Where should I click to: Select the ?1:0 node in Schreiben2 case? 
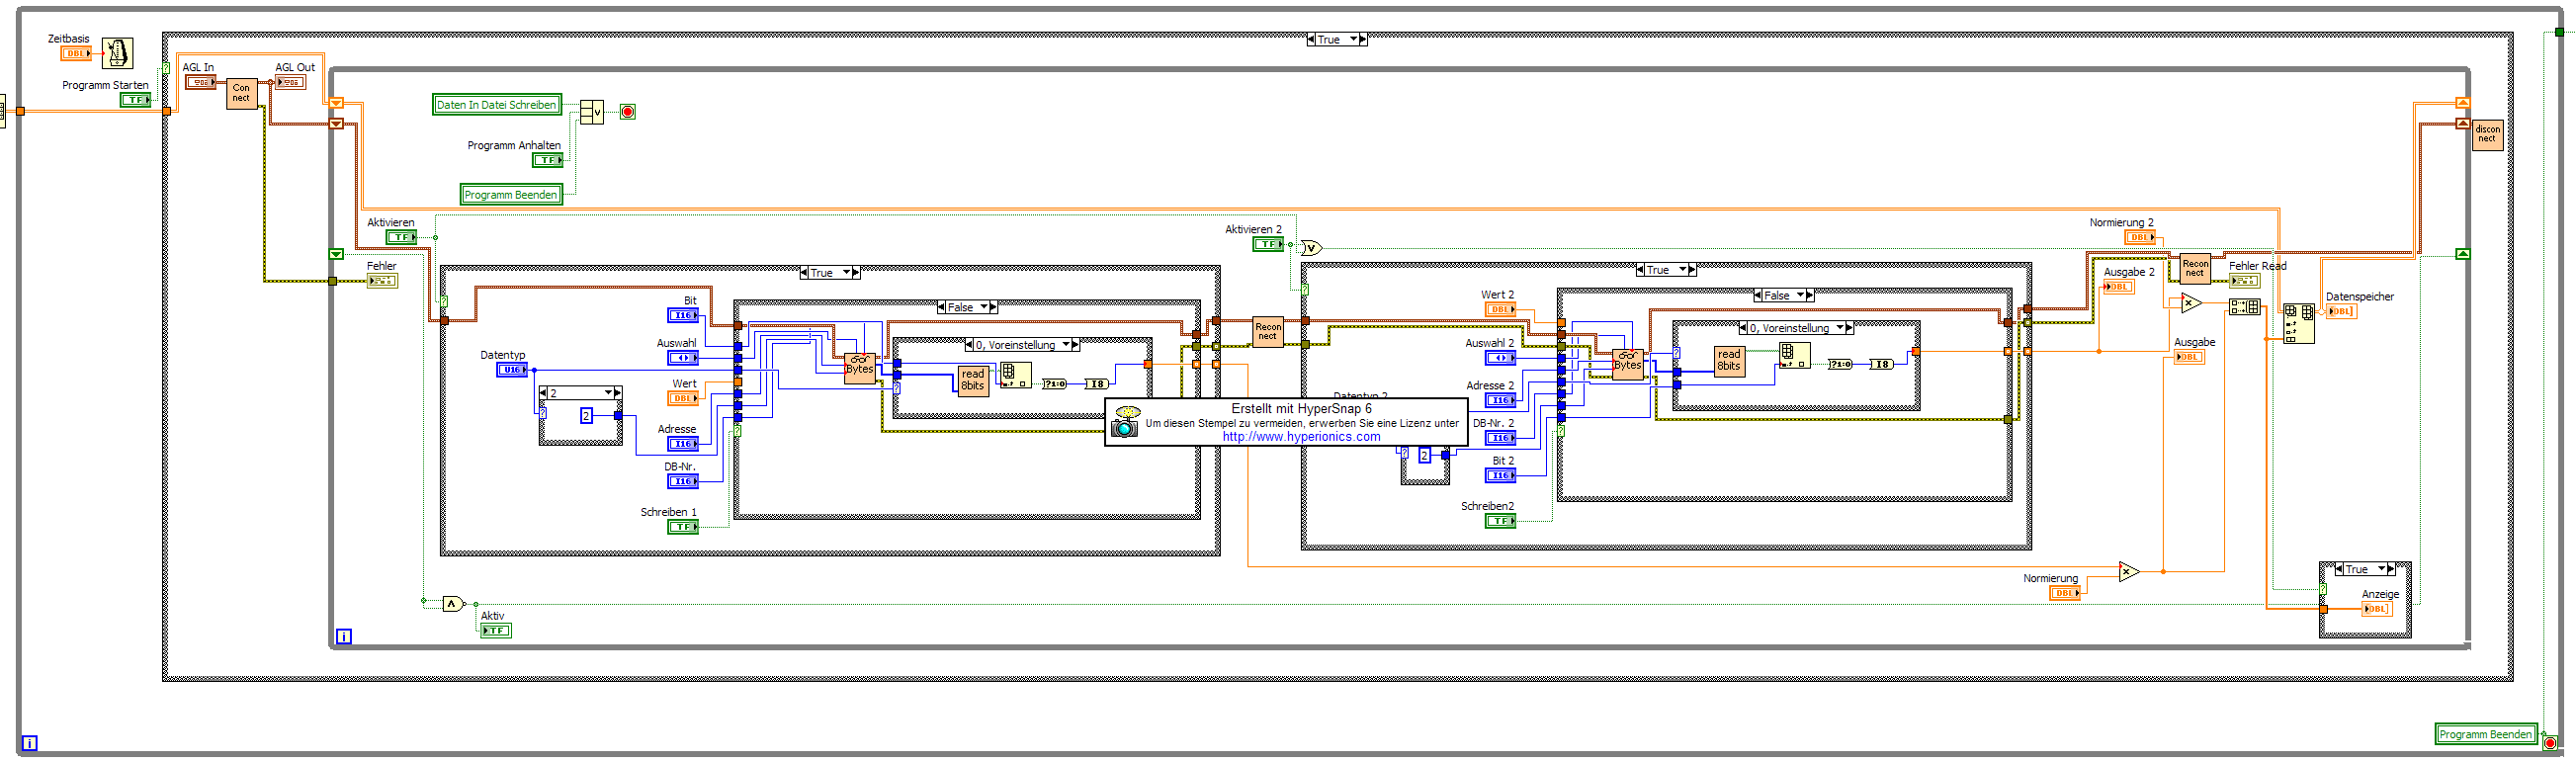pyautogui.click(x=1840, y=364)
